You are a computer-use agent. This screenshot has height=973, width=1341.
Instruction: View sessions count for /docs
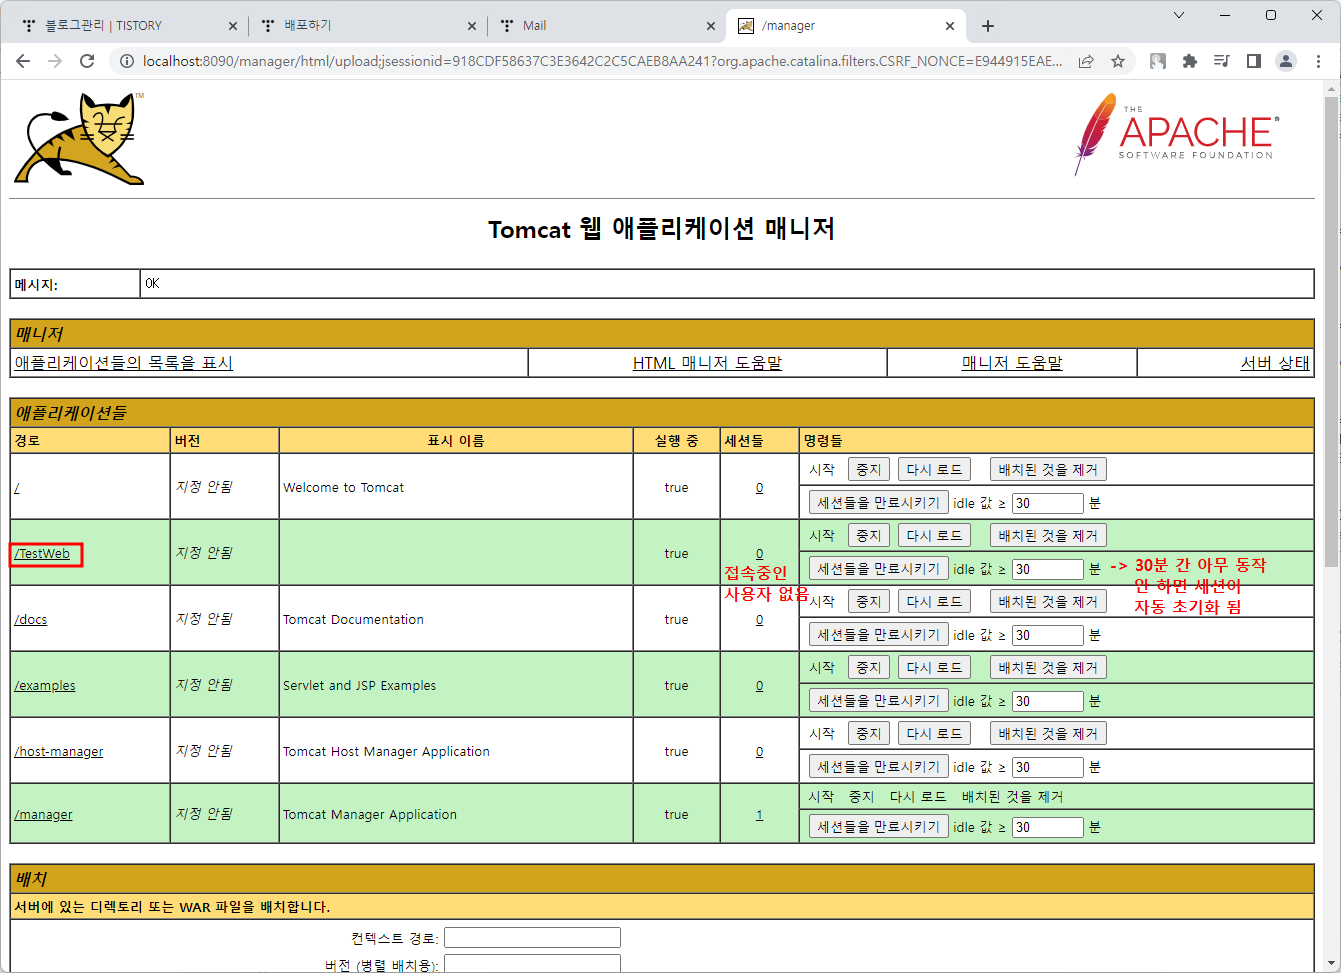pyautogui.click(x=759, y=620)
